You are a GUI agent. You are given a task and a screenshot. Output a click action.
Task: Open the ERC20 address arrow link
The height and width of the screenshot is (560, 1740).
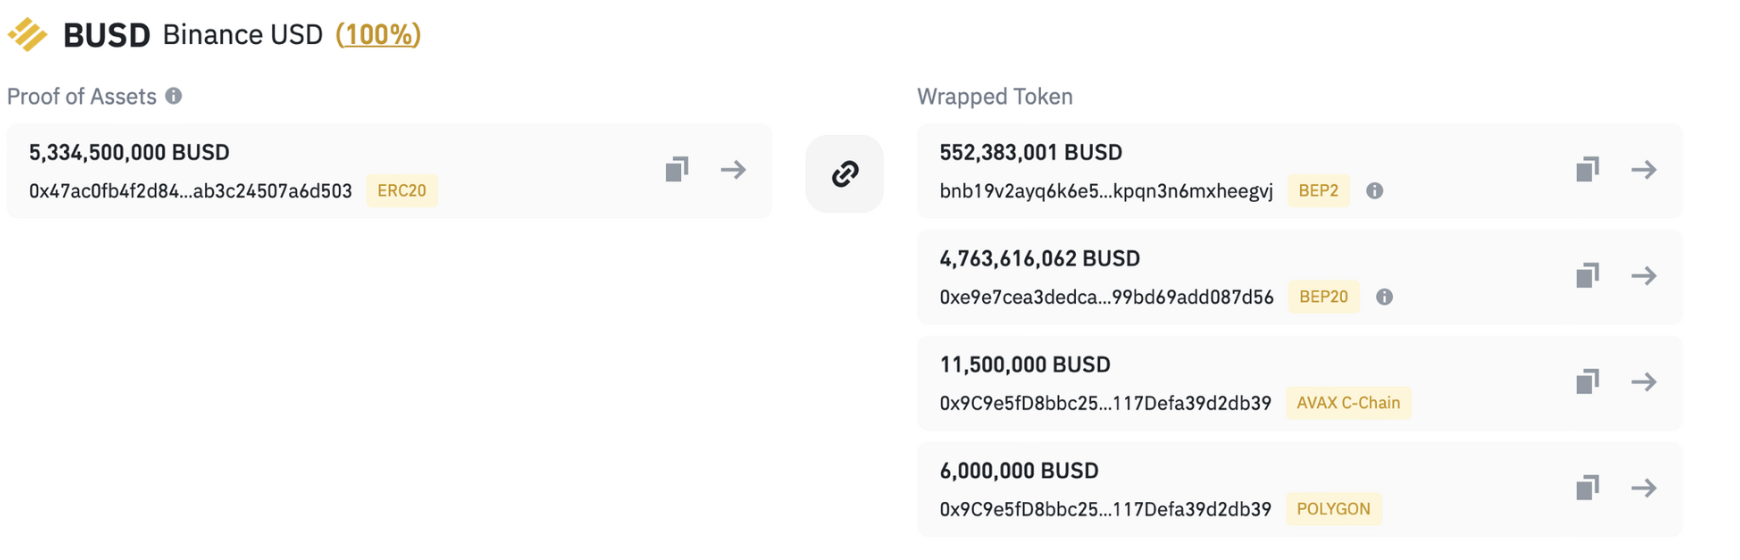tap(733, 169)
